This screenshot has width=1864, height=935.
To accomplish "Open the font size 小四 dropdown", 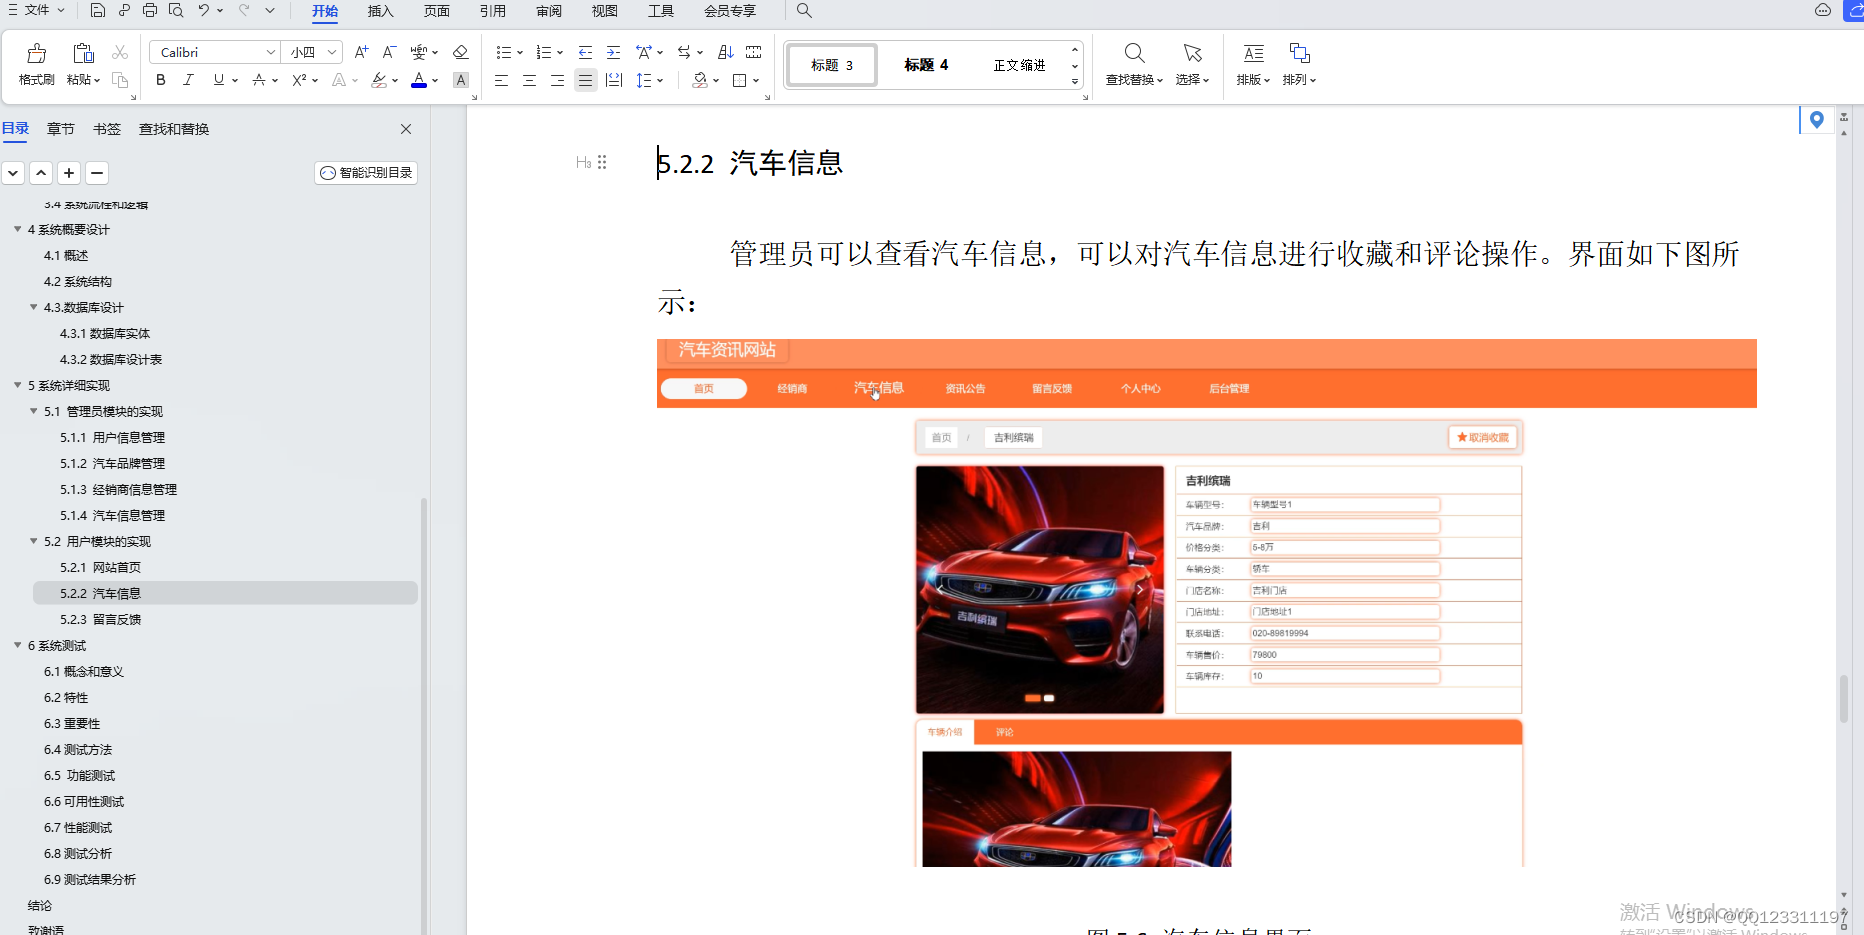I will [x=332, y=52].
